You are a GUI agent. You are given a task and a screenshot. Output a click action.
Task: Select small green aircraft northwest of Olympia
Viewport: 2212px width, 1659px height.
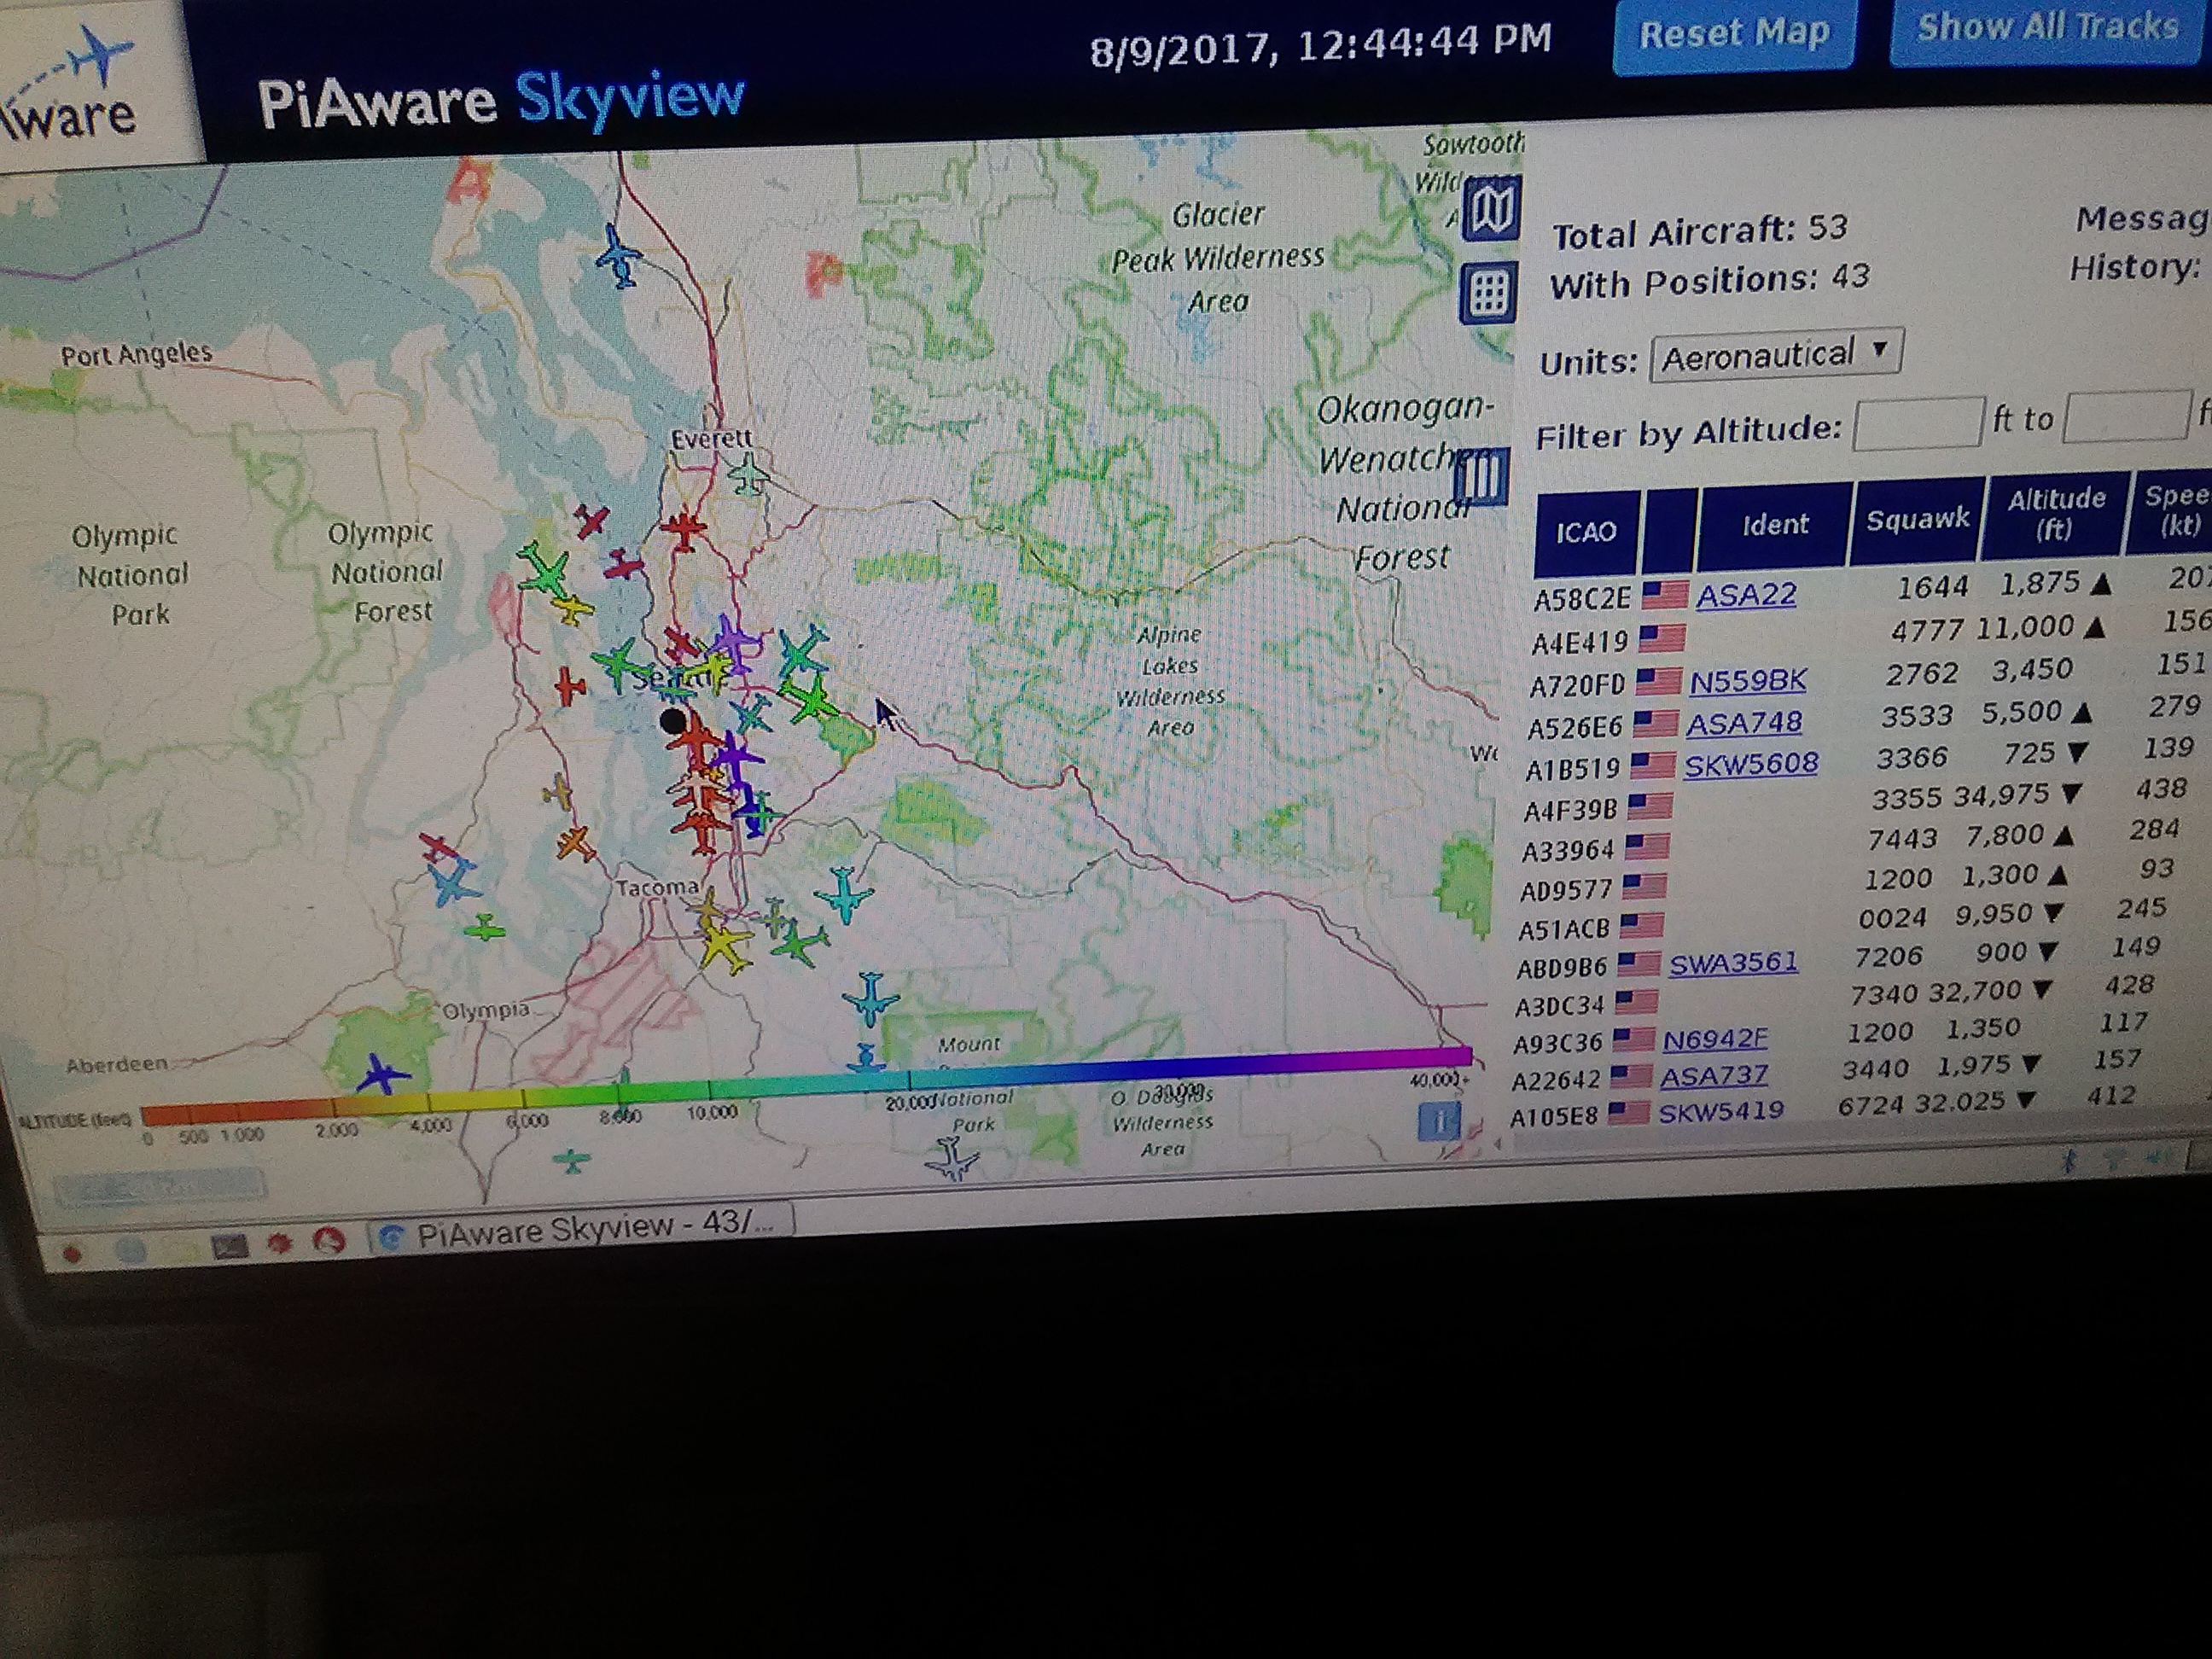point(485,928)
